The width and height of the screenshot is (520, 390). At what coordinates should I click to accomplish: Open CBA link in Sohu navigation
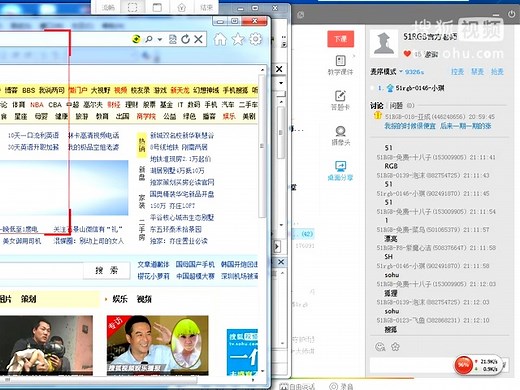click(x=55, y=105)
